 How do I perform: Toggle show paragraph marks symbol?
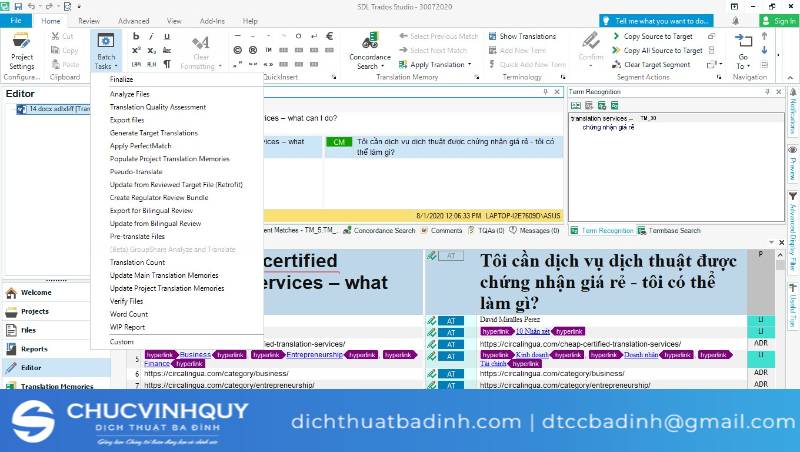coord(167,64)
